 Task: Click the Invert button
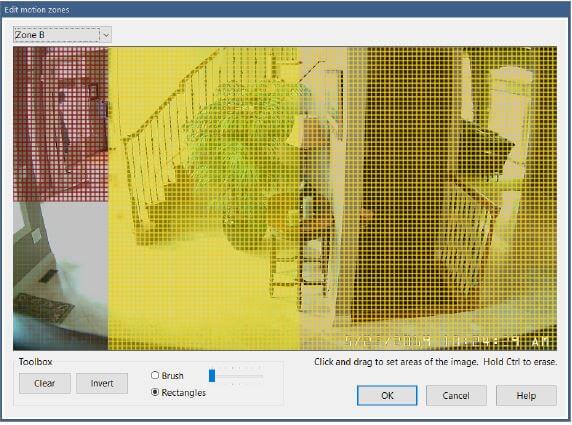[102, 383]
